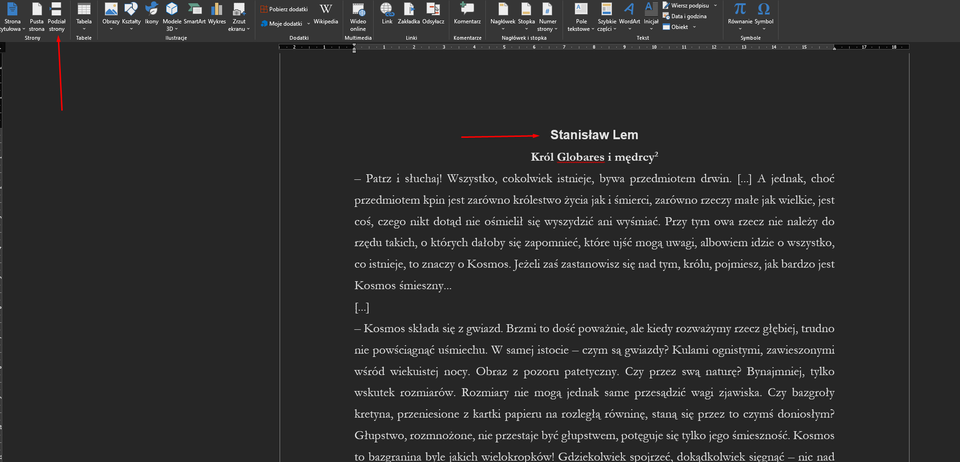Open the Symbol omega menu
This screenshot has width=960, height=462.
pyautogui.click(x=763, y=17)
